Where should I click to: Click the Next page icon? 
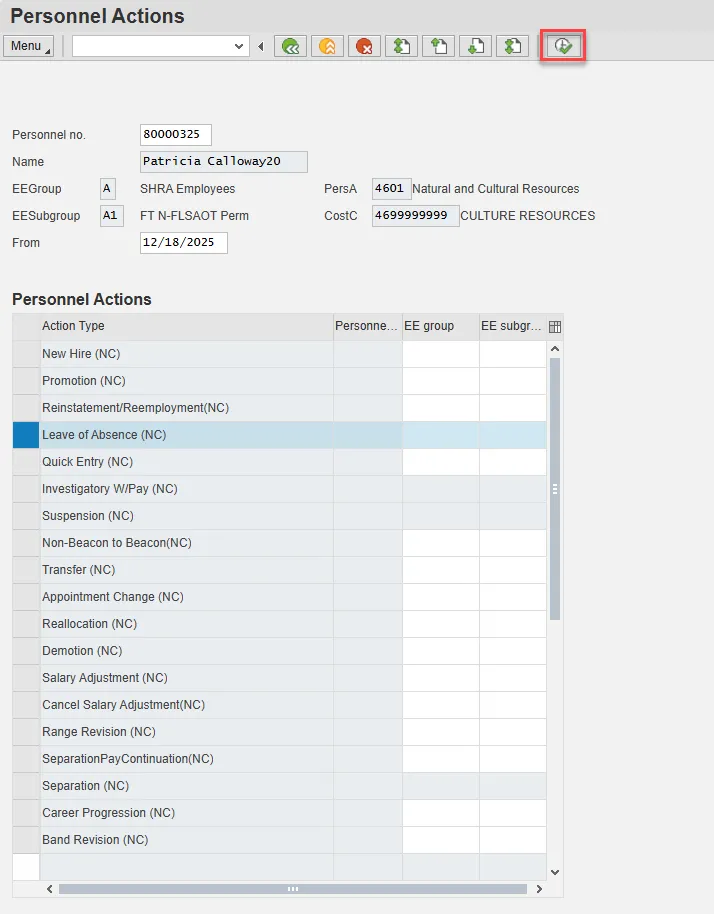pyautogui.click(x=476, y=46)
